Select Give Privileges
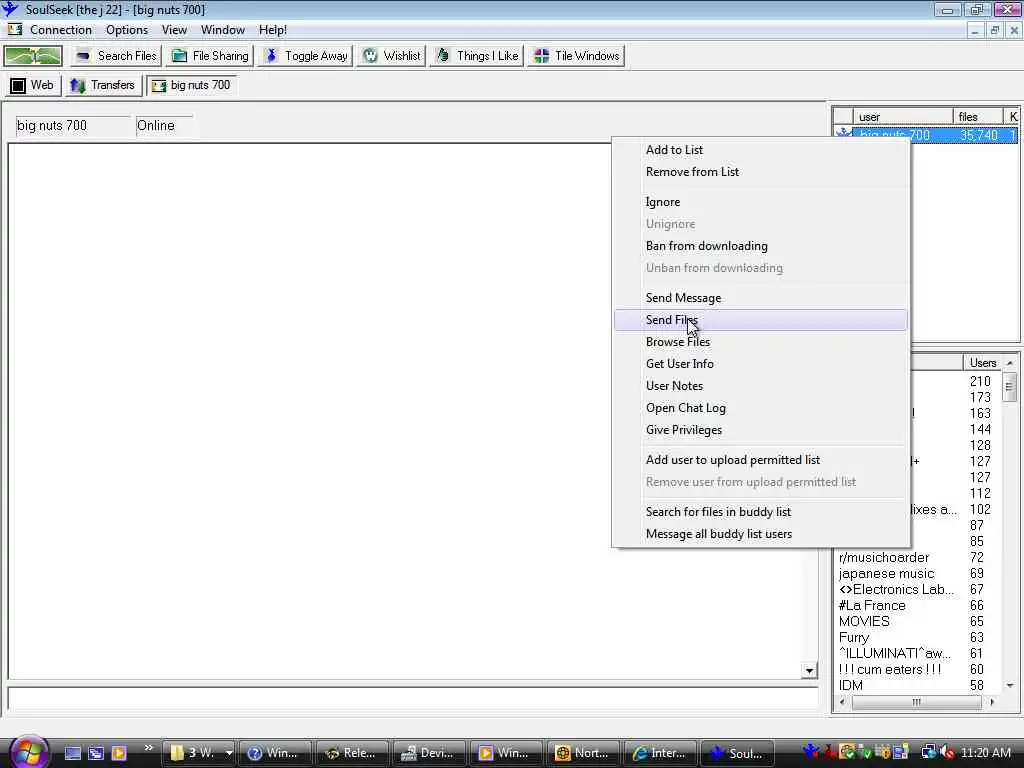The image size is (1024, 768). click(761, 430)
